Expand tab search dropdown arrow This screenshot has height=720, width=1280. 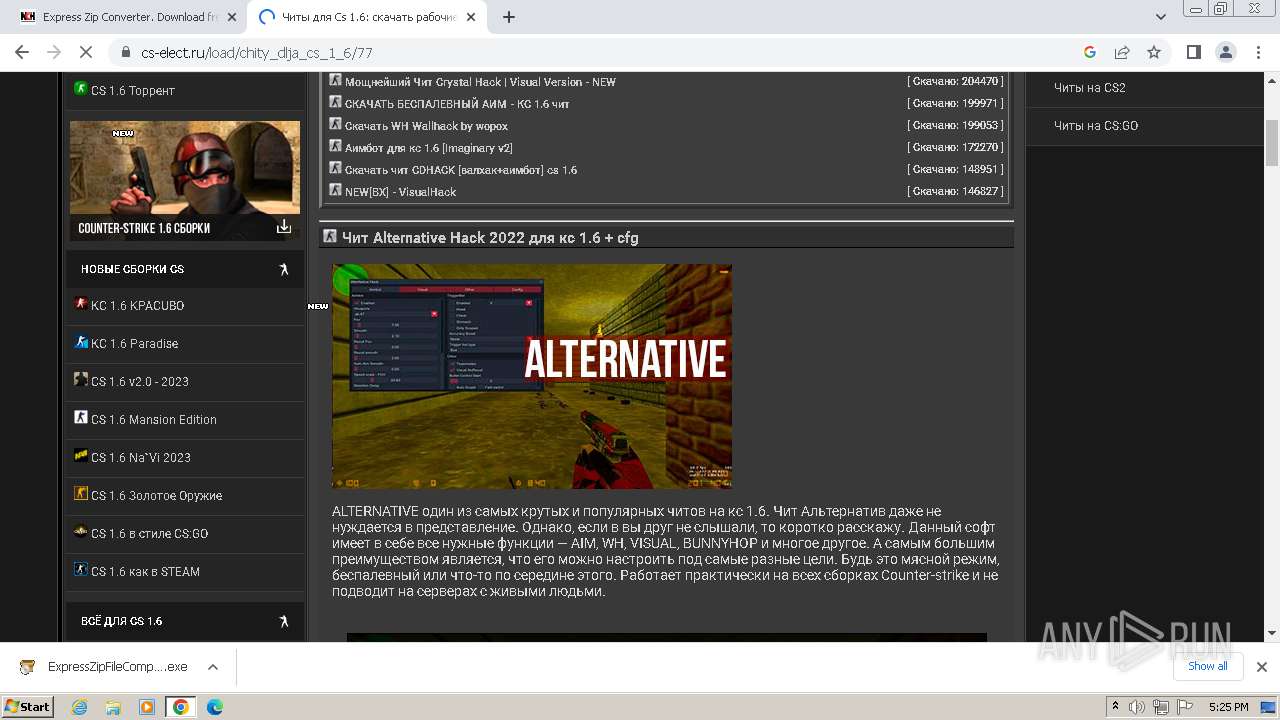tap(1160, 17)
